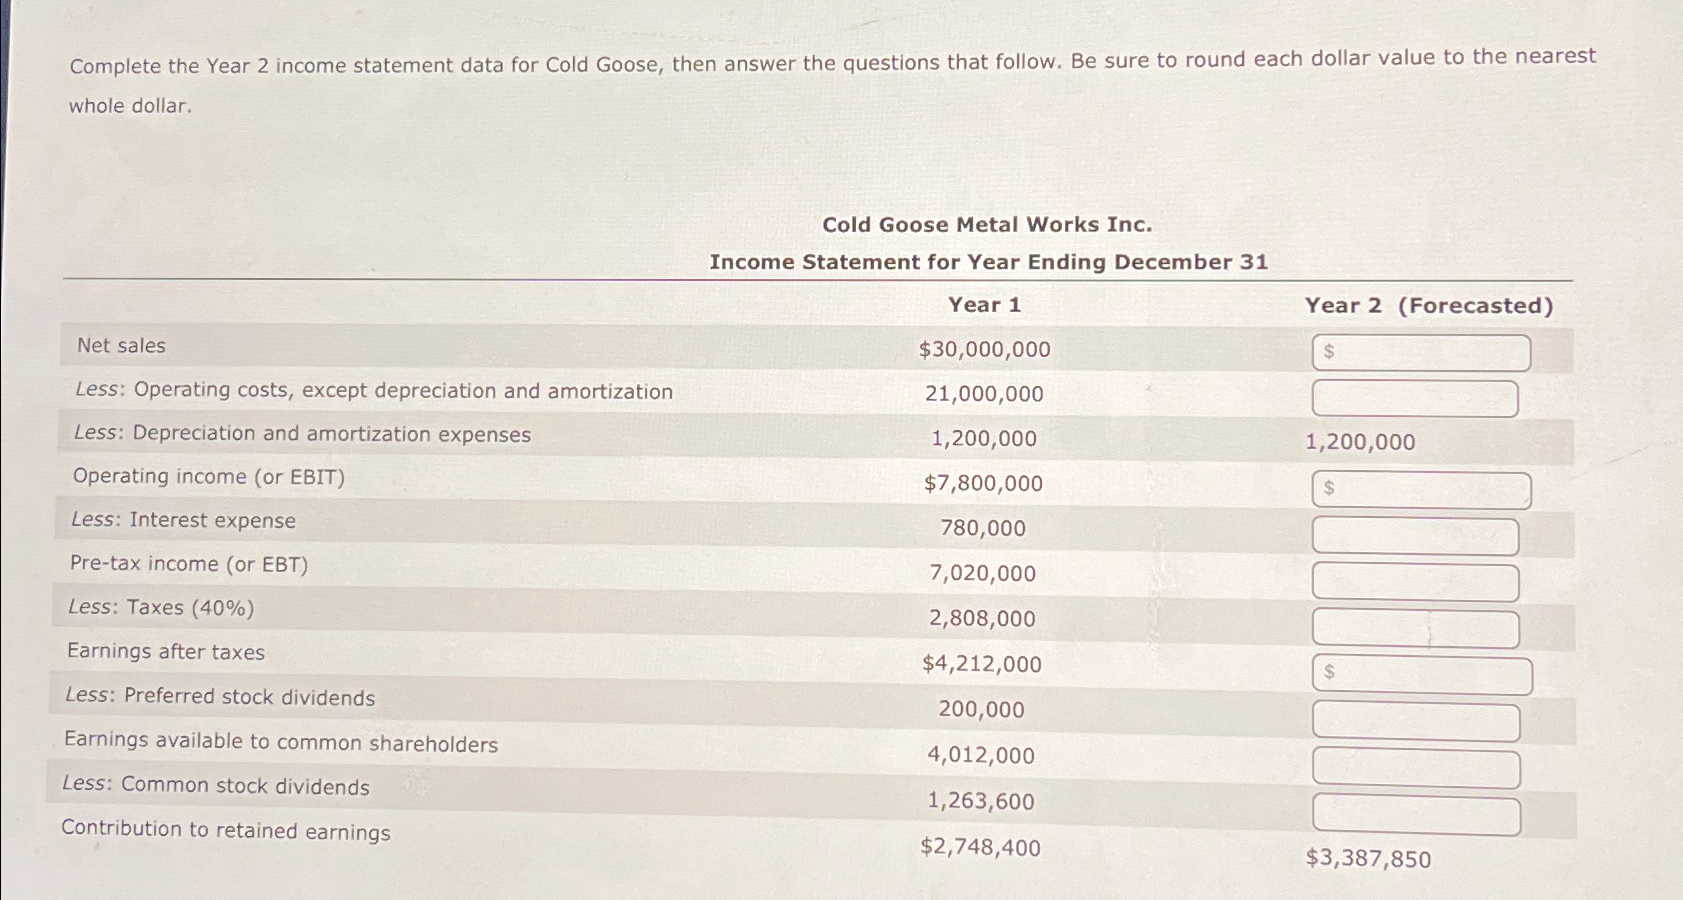The height and width of the screenshot is (900, 1683).
Task: Select the Year 1 Net sales value $30,000,000
Action: point(983,349)
